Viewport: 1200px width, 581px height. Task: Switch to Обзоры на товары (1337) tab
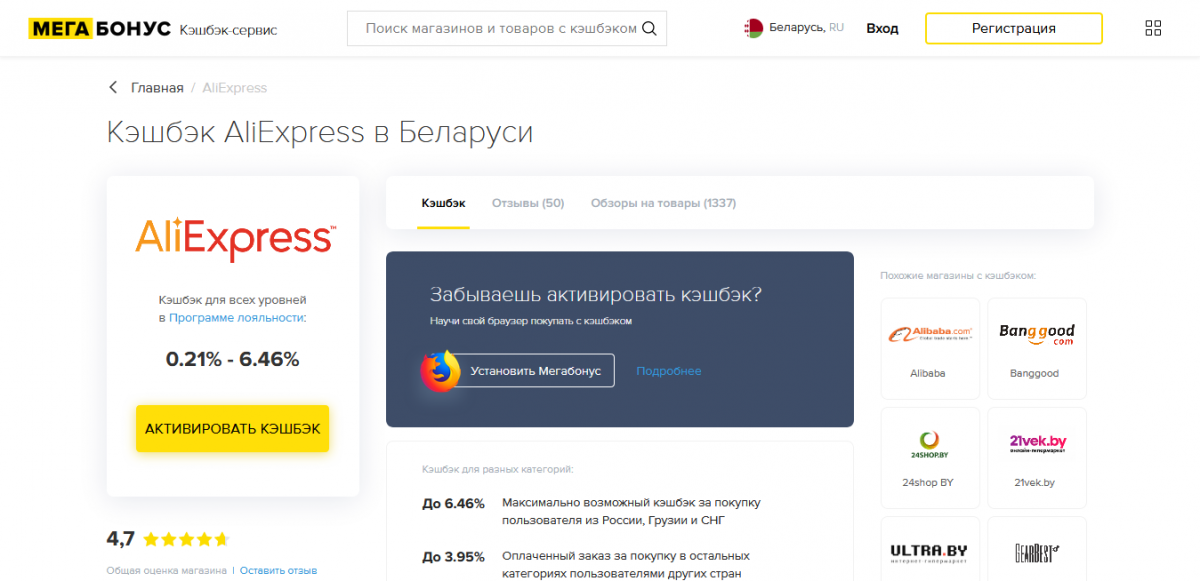663,203
